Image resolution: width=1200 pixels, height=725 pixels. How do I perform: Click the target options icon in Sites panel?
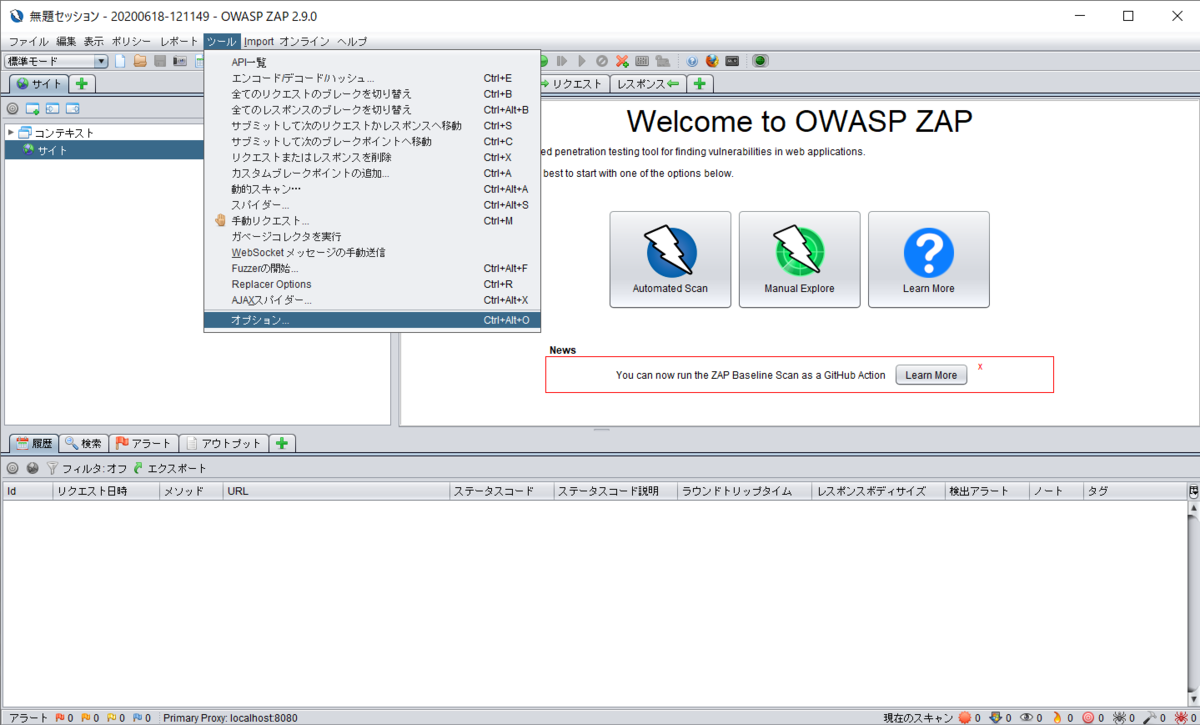click(x=12, y=108)
